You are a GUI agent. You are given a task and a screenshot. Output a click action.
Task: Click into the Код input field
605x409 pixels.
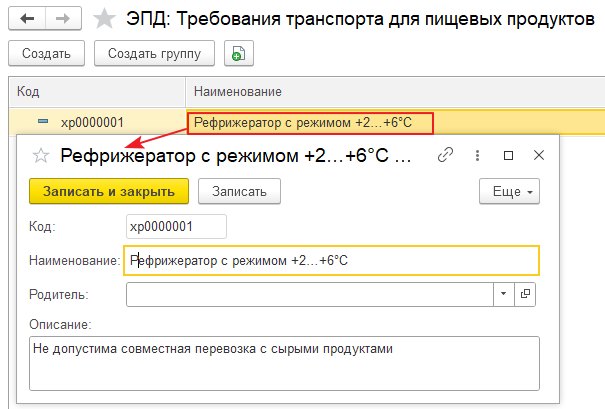[176, 226]
